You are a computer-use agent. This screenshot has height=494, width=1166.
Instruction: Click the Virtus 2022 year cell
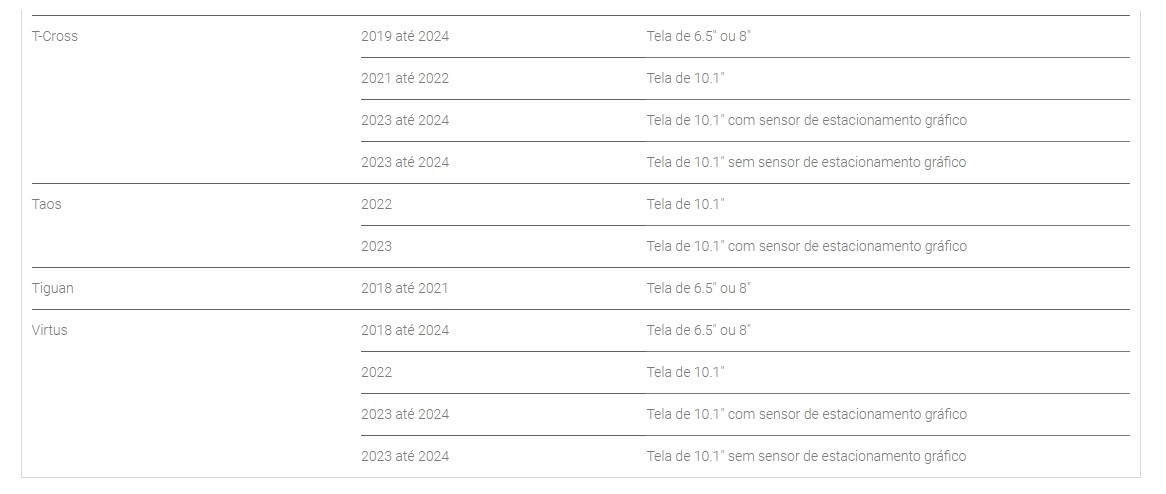coord(376,372)
